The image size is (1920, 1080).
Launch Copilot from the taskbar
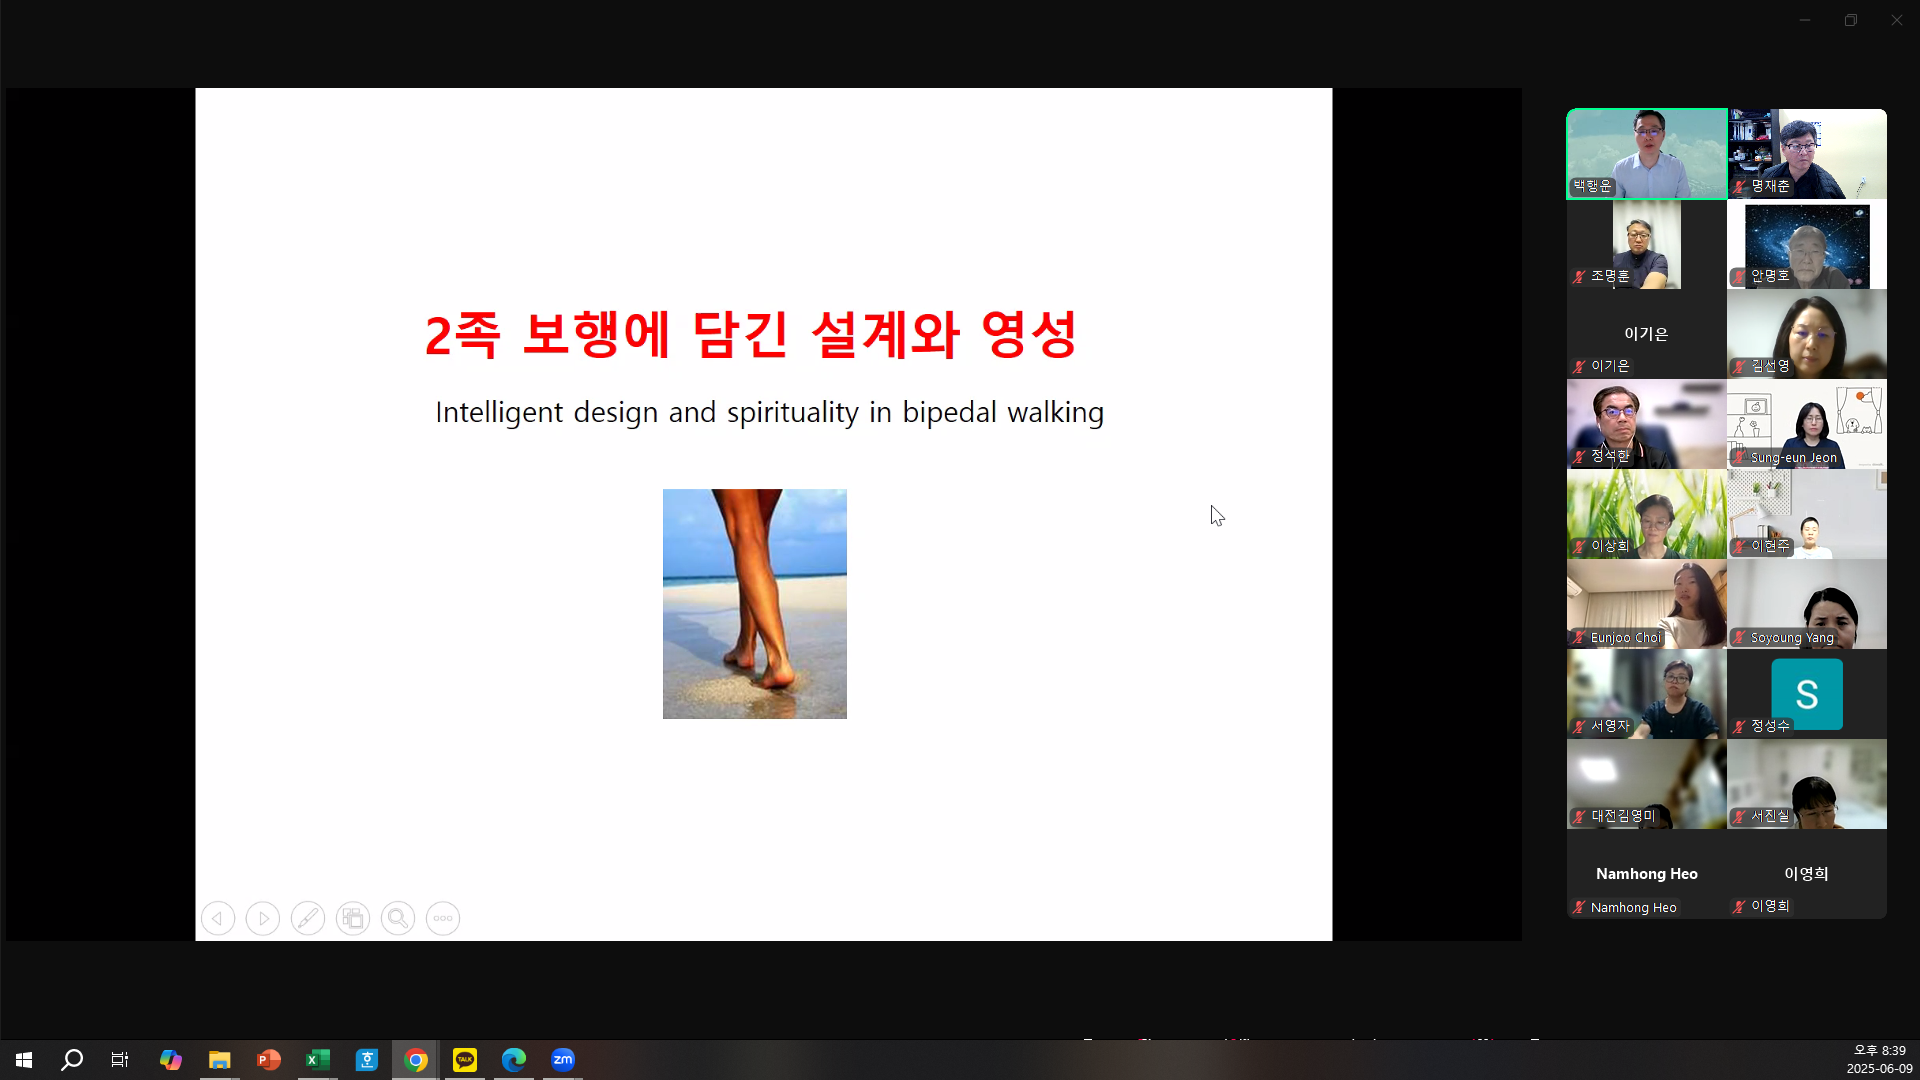pyautogui.click(x=170, y=1060)
